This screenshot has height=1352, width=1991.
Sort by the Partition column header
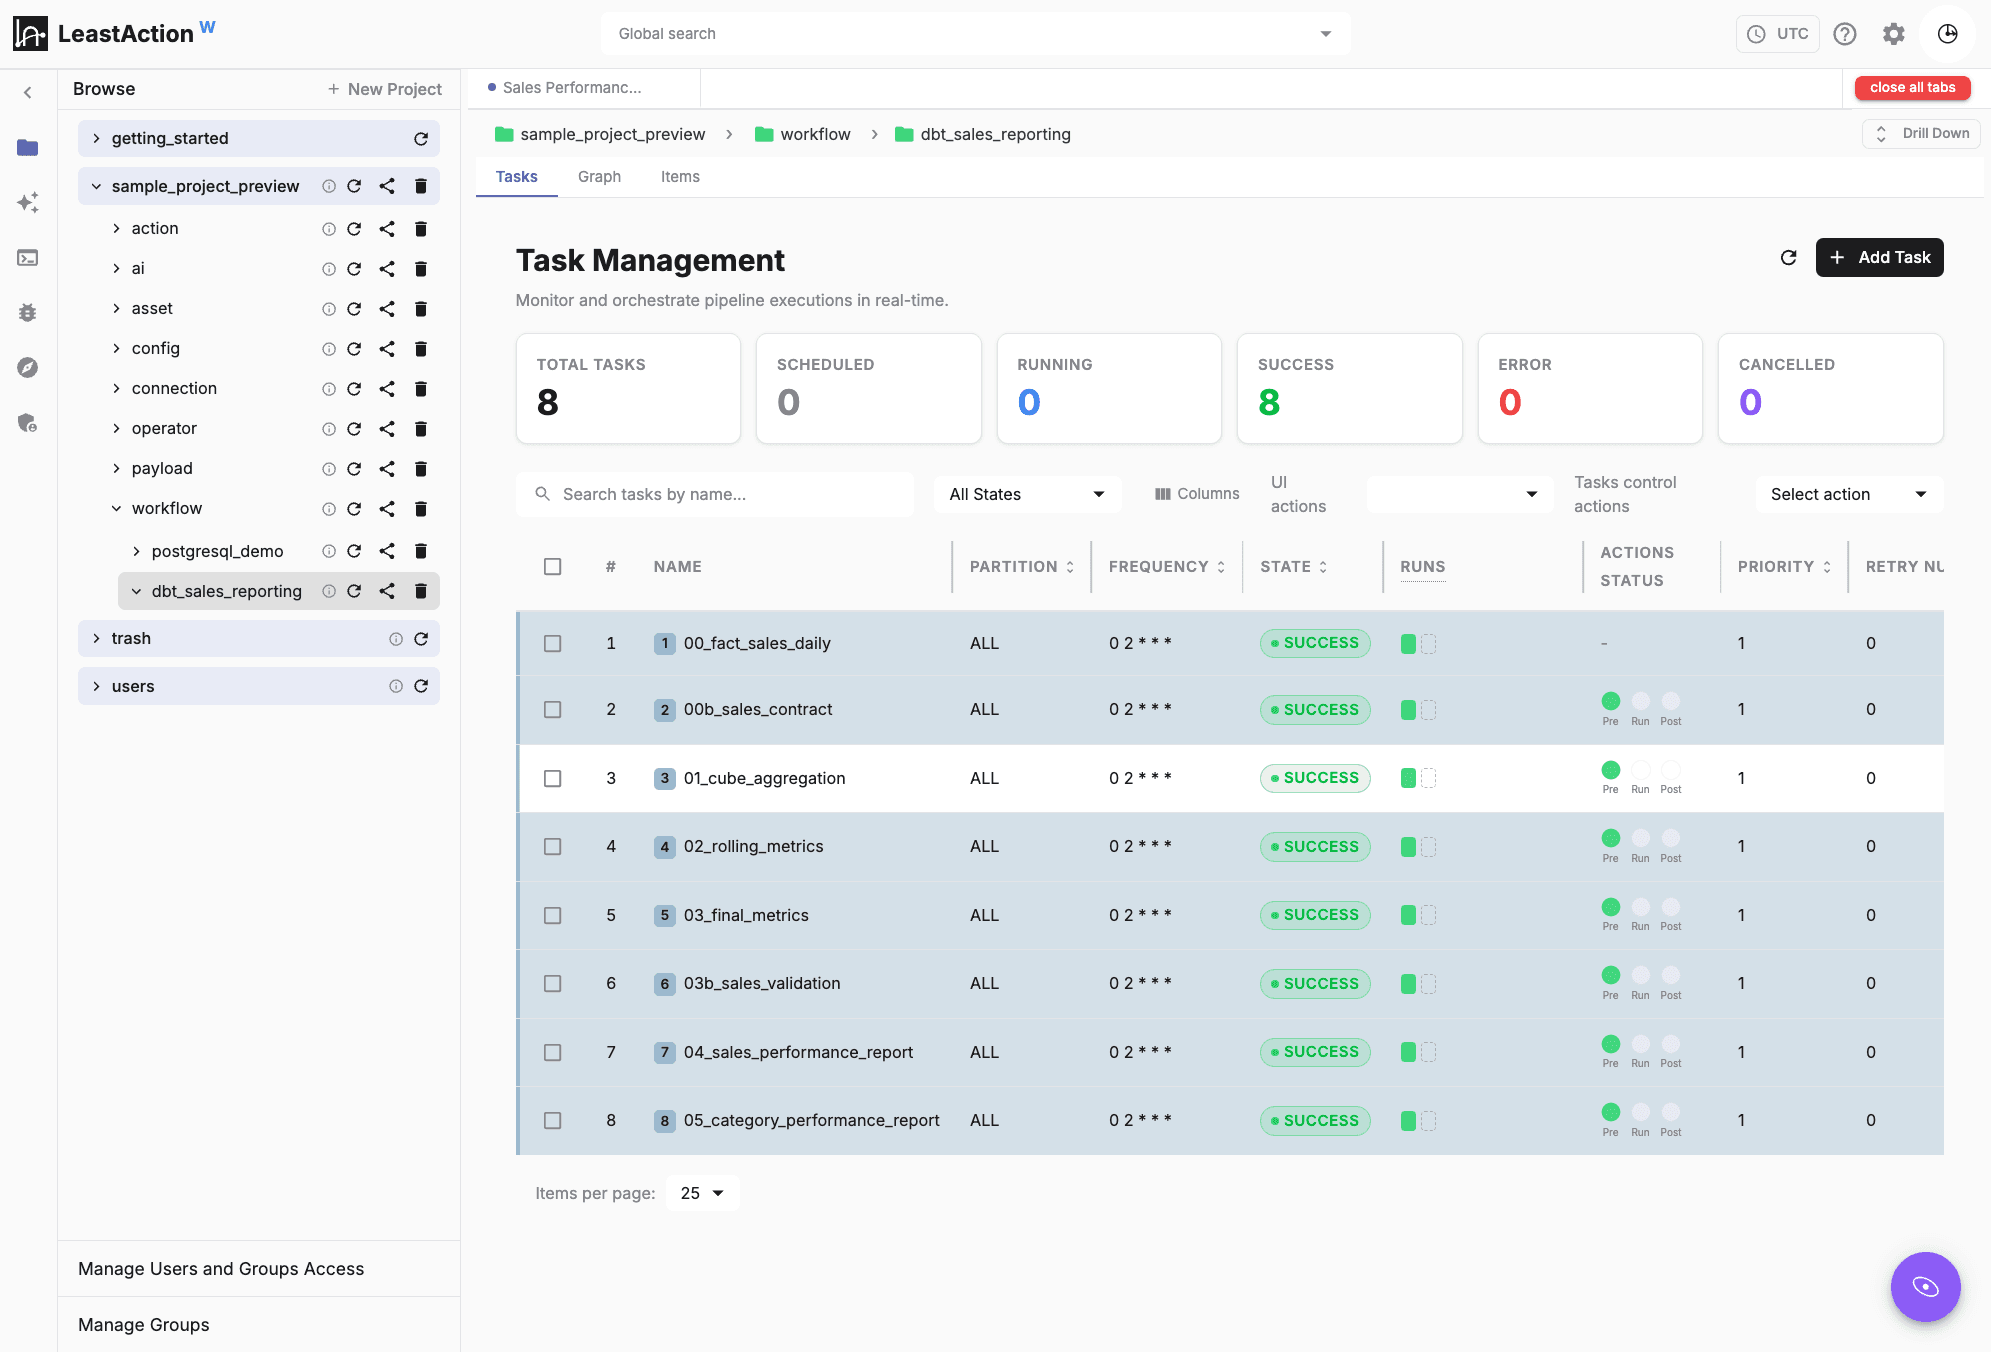[x=1021, y=567]
